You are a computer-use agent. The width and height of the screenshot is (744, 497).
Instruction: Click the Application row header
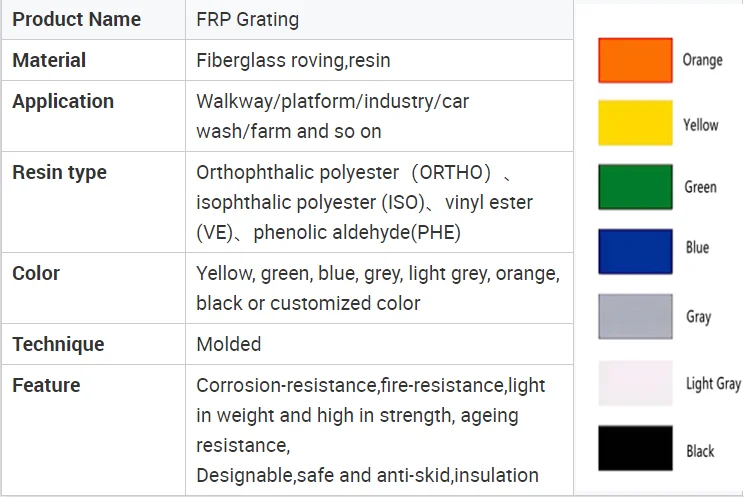point(63,101)
